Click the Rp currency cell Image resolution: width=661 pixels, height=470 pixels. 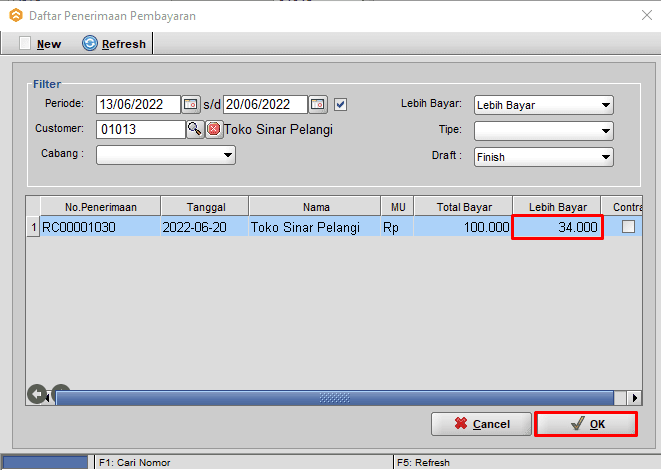tap(397, 227)
